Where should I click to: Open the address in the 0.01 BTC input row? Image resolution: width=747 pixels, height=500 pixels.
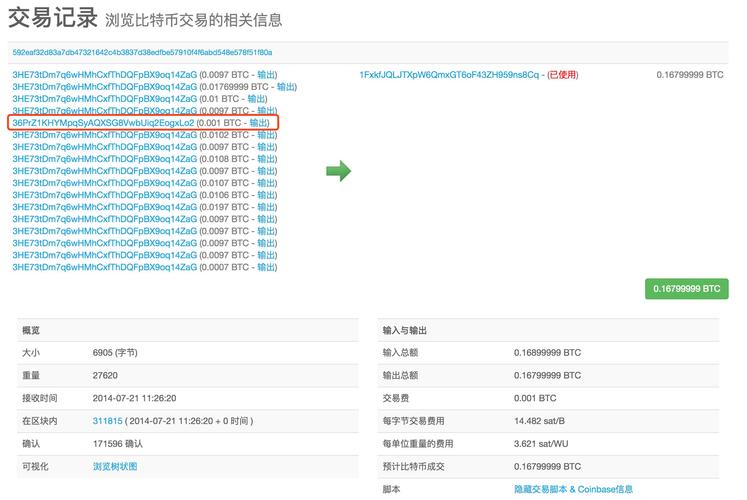click(104, 99)
